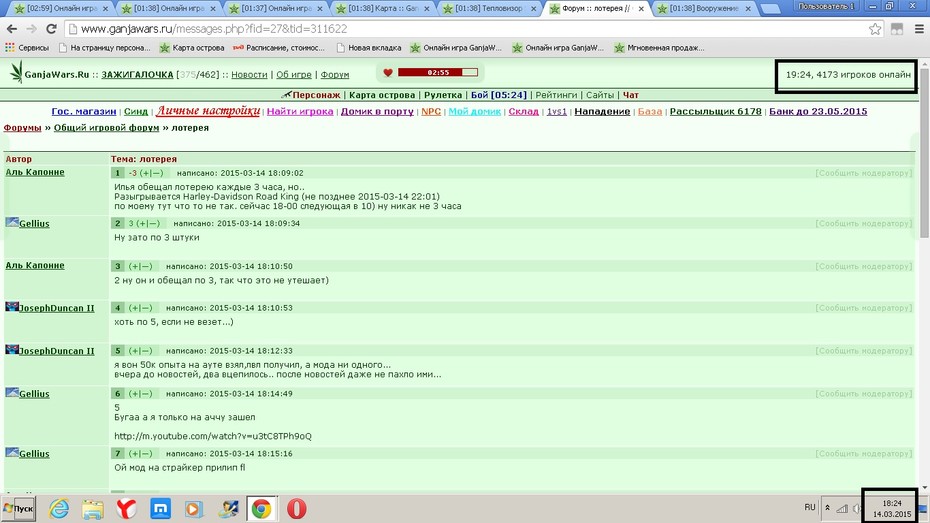Click JosephDuncan II avatar in post 4
Viewport: 930px width, 523px height.
pos(12,307)
